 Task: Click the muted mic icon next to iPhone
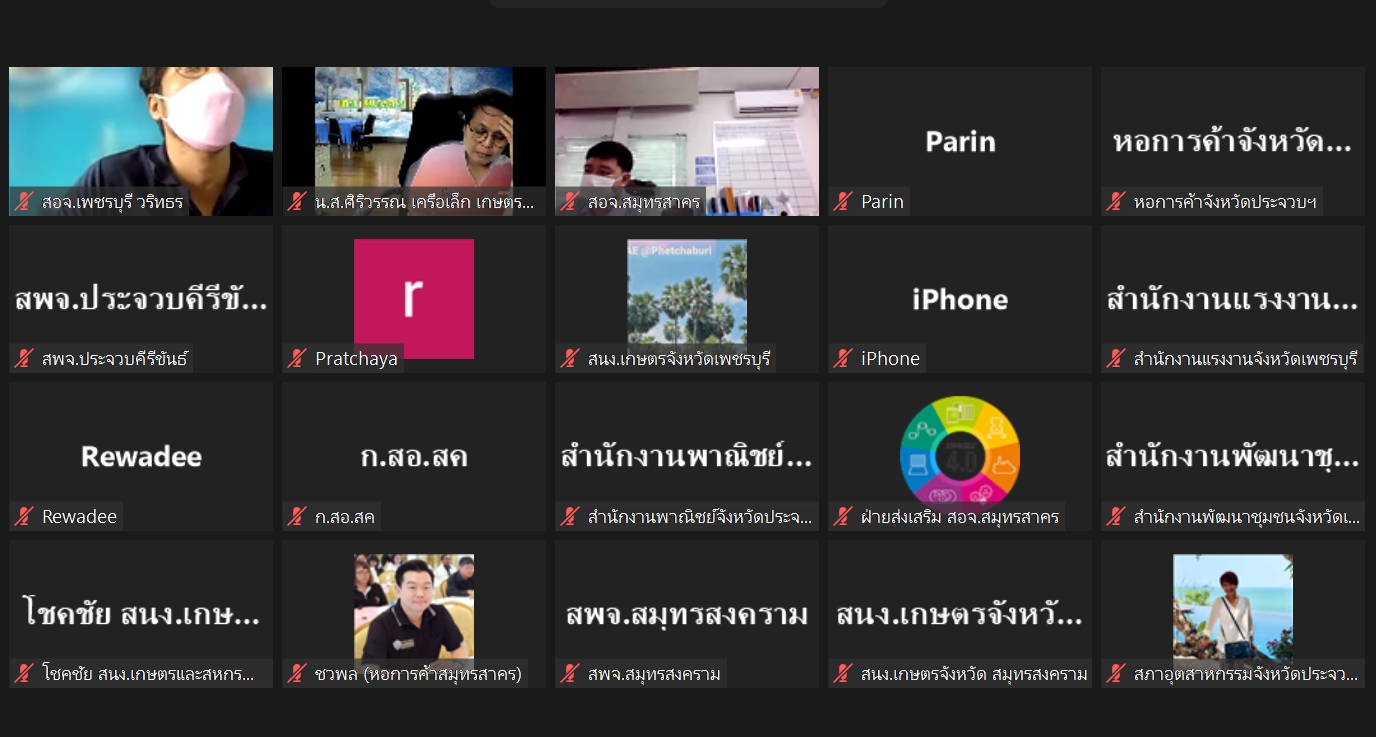click(843, 359)
